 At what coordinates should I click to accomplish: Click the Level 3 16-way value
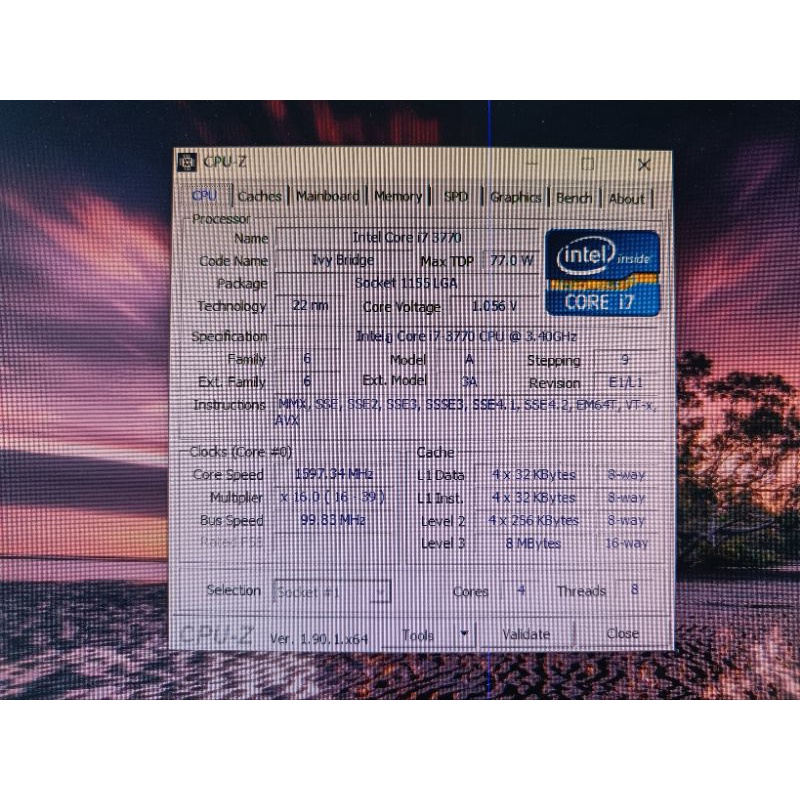click(x=627, y=543)
